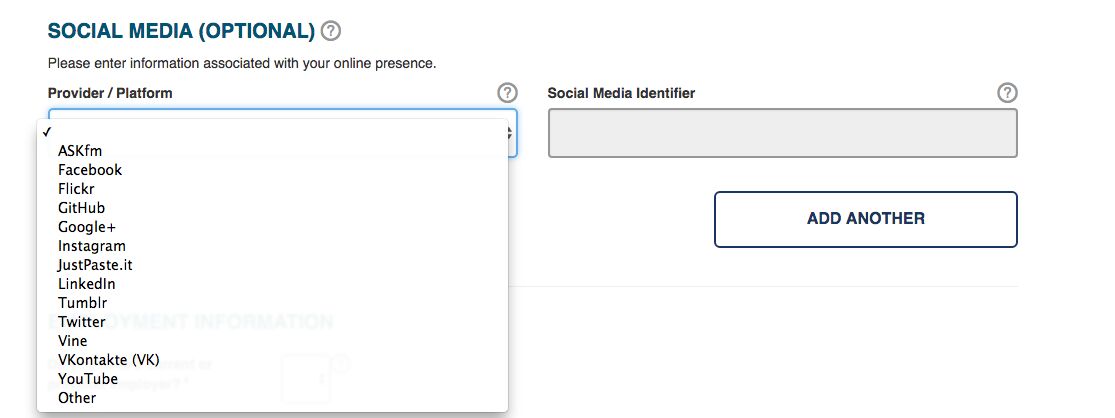This screenshot has width=1115, height=418.
Task: Click Social Media Identifier help icon
Action: [1007, 93]
